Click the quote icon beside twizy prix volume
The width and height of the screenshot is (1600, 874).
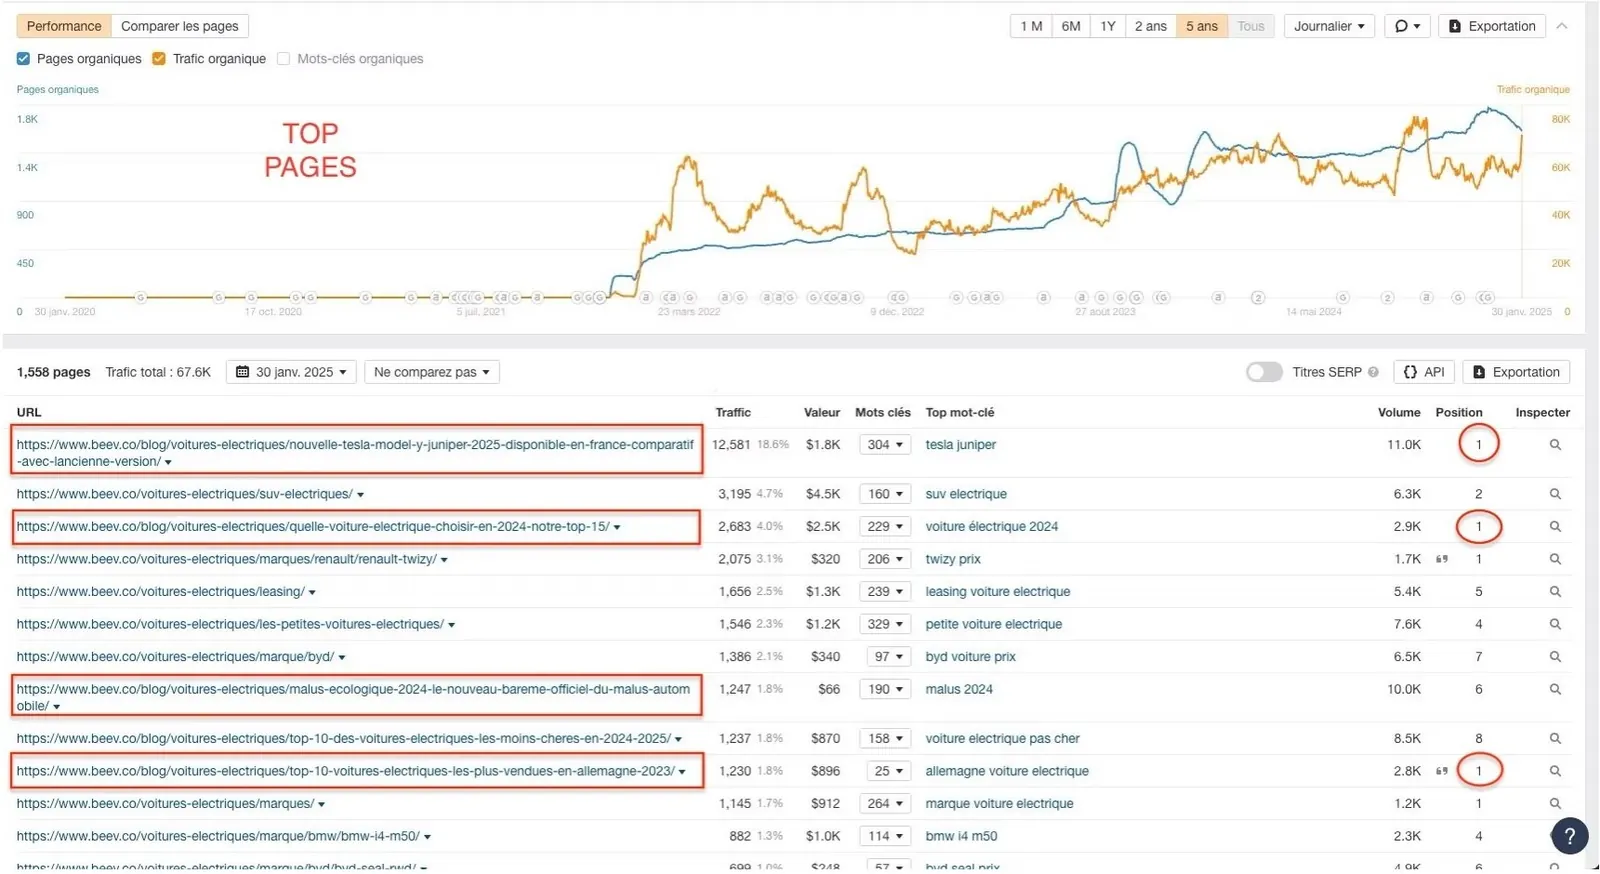pos(1442,559)
